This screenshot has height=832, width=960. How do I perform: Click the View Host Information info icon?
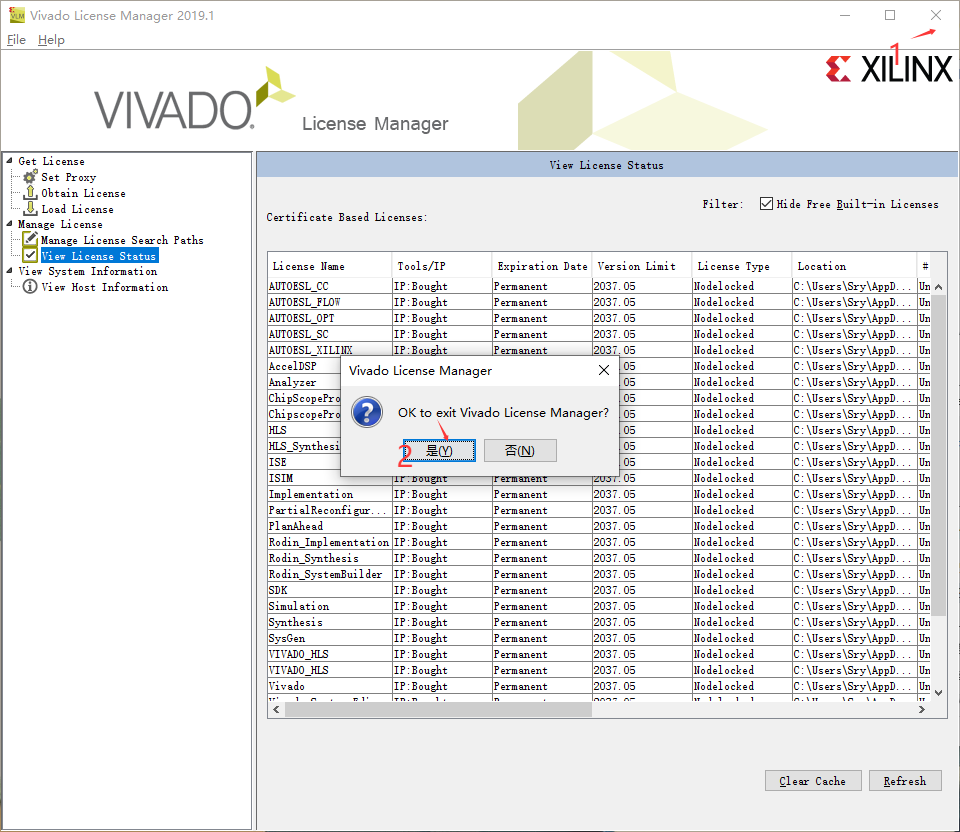pos(30,287)
